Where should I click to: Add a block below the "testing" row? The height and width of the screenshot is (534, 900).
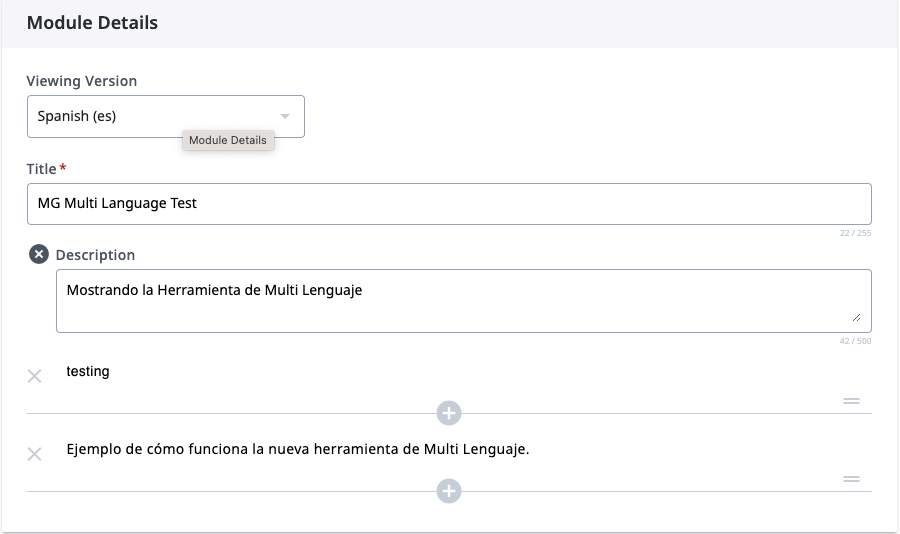point(449,413)
